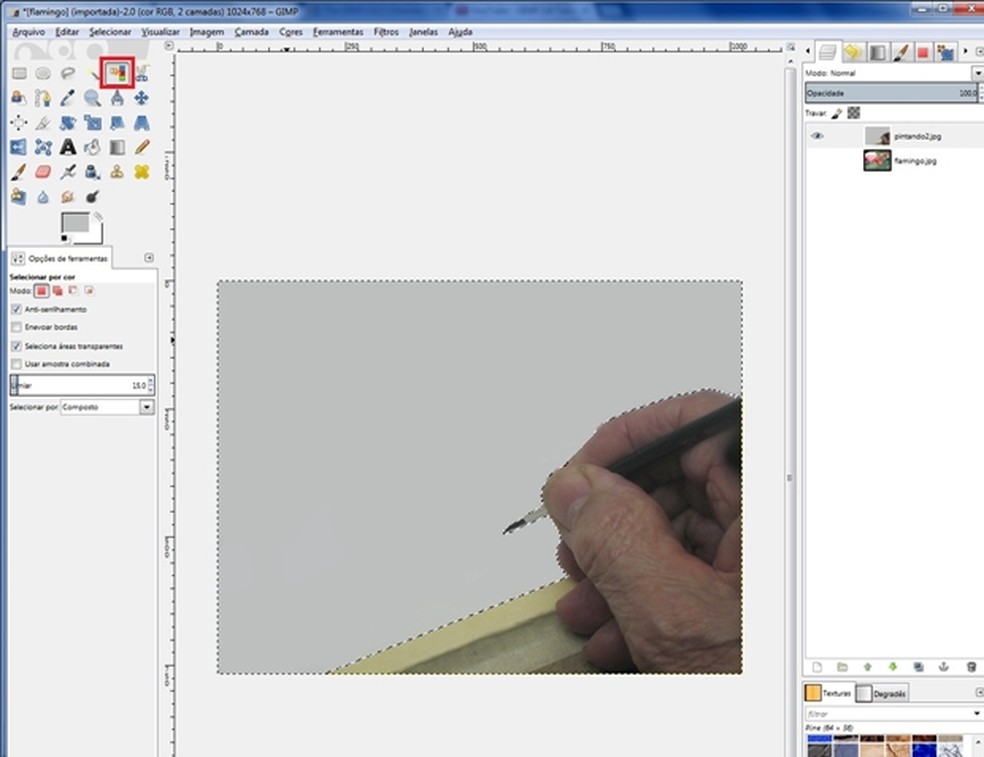Open the Camada menu
Viewport: 984px width, 757px height.
252,32
